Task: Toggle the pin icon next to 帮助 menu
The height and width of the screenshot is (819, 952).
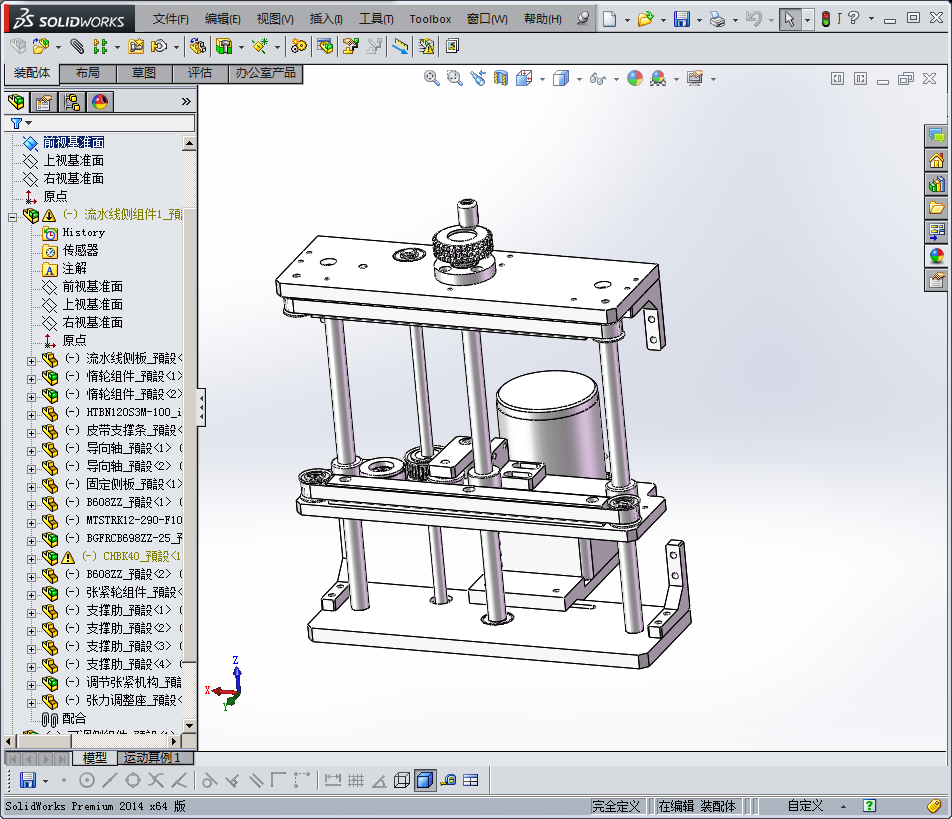Action: (583, 18)
